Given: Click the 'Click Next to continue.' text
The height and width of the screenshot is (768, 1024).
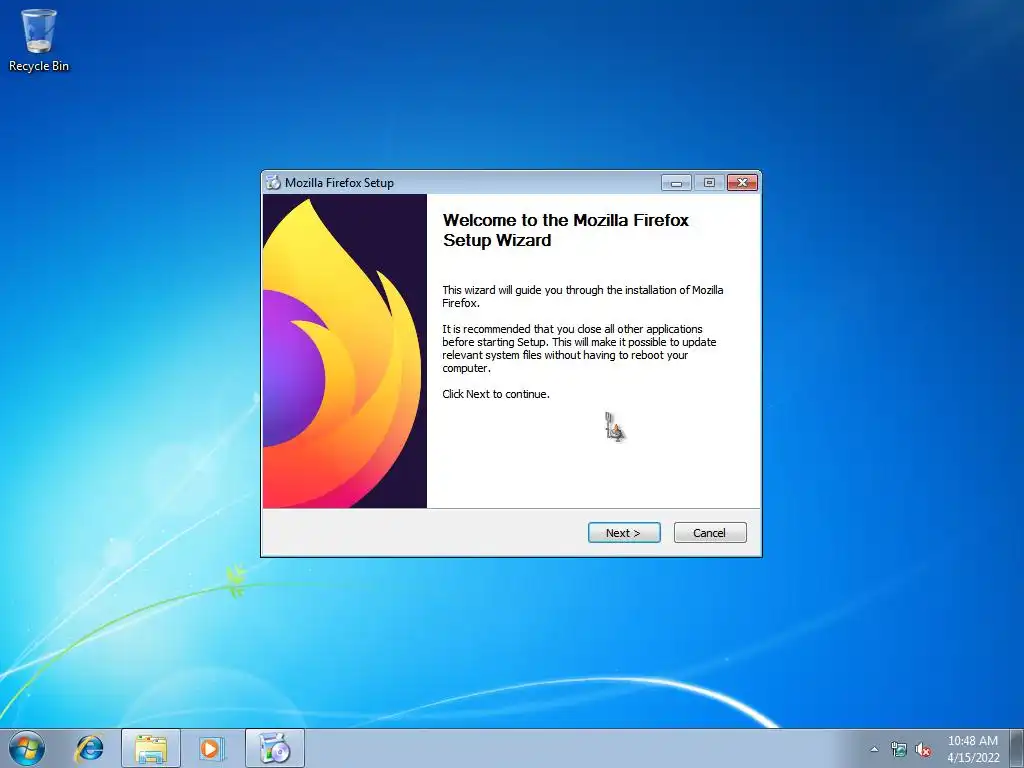Looking at the screenshot, I should 496,394.
